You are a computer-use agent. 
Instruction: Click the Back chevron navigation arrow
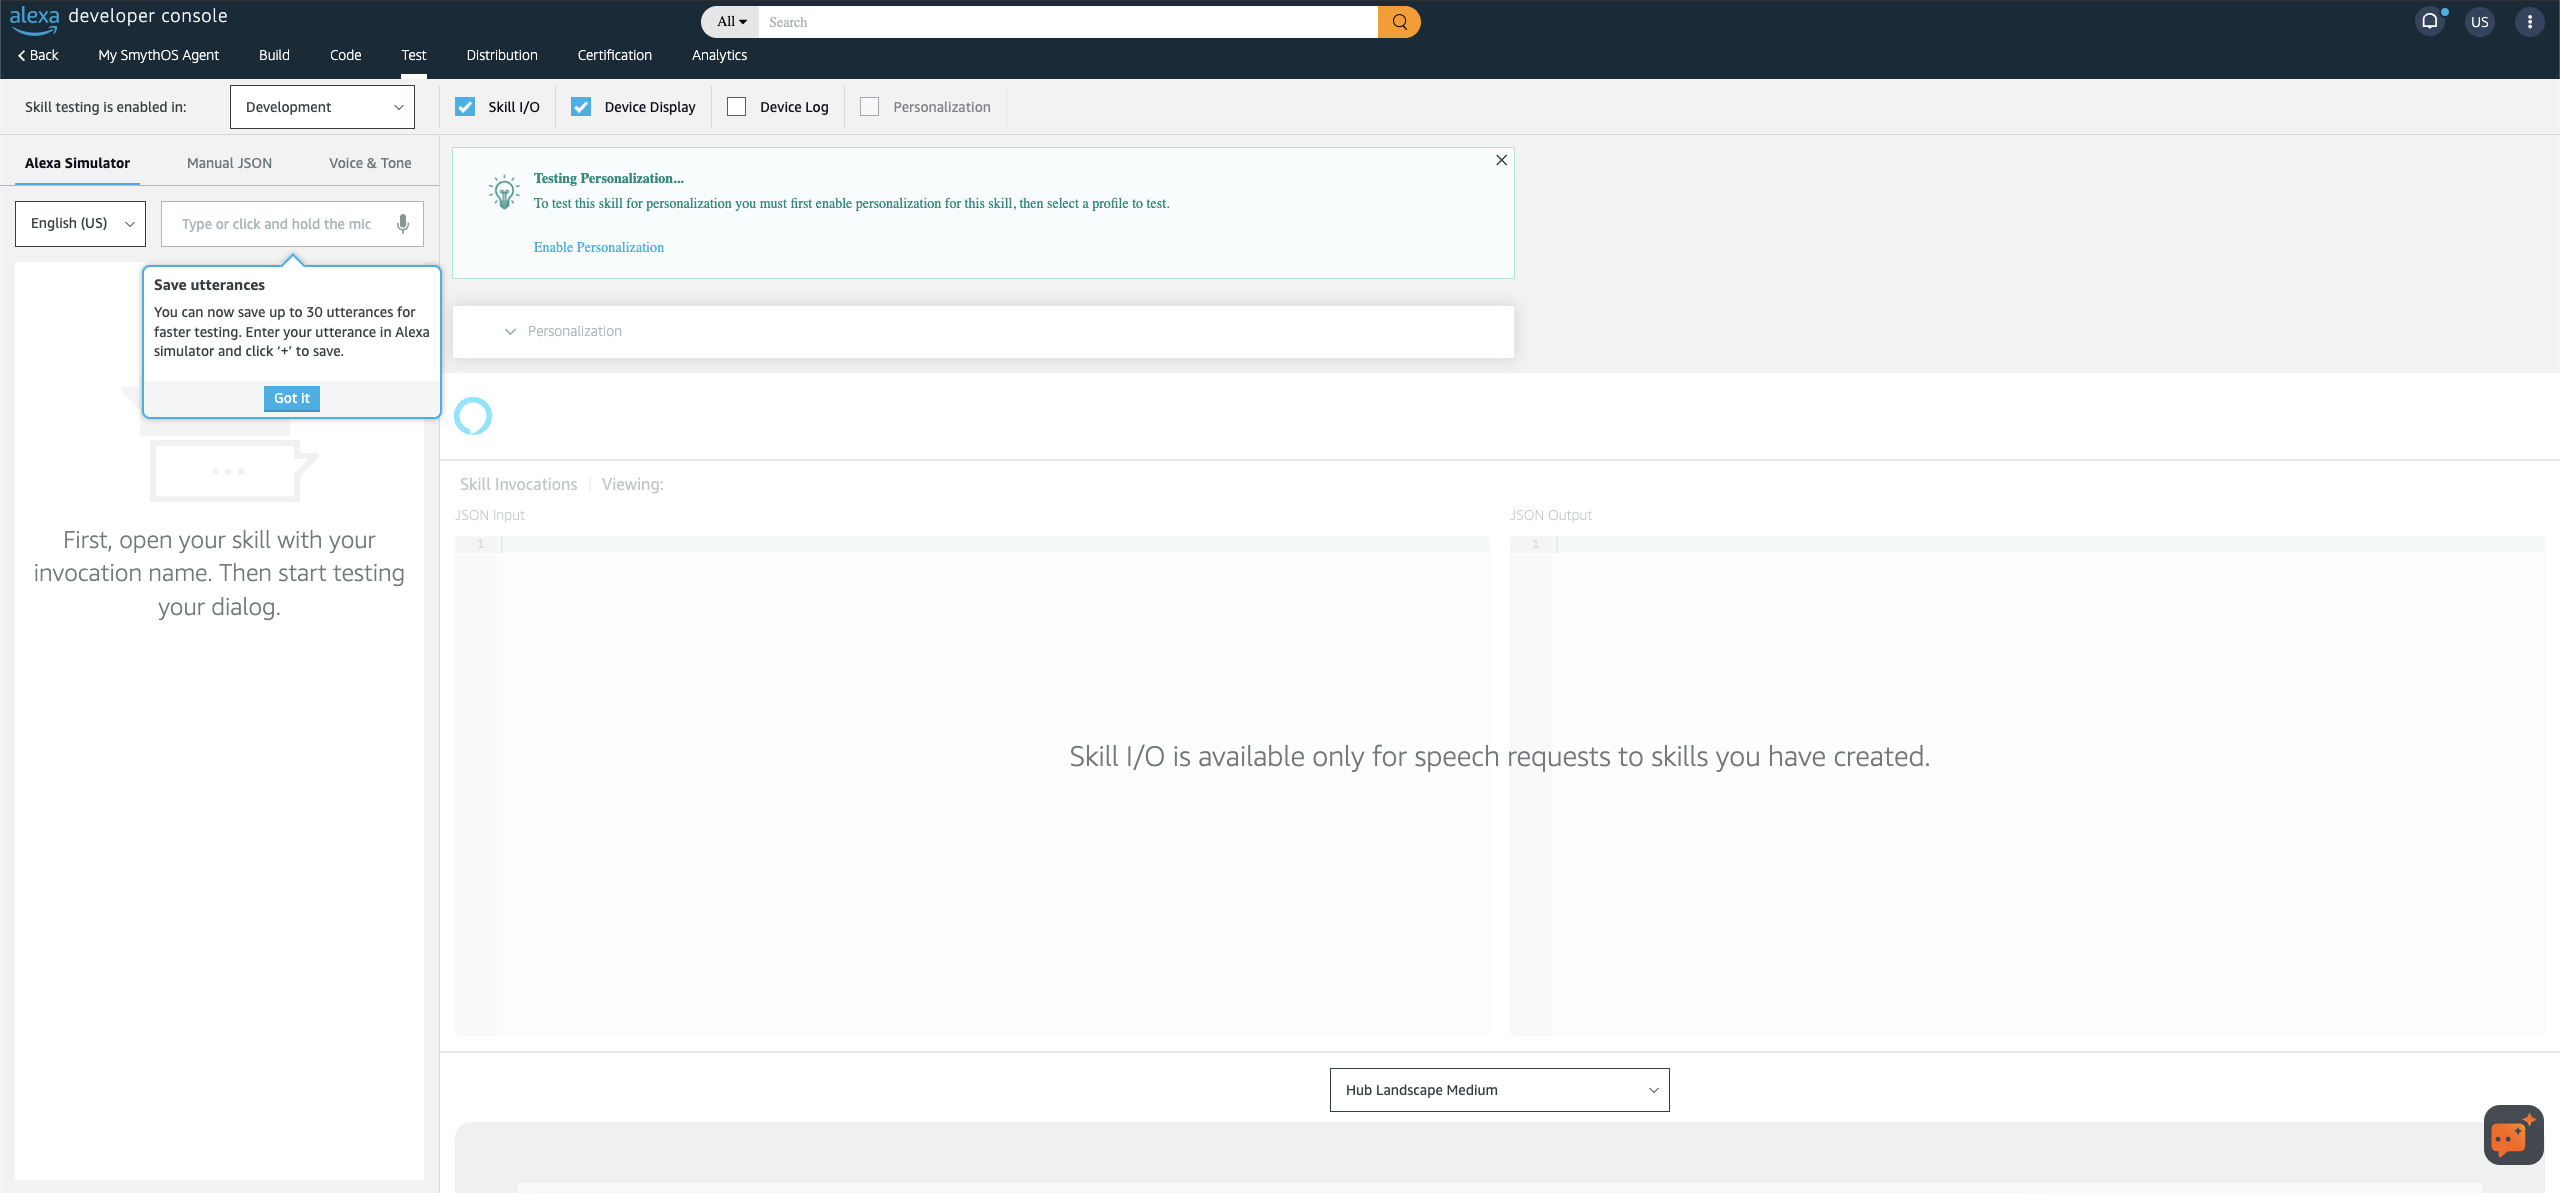tap(21, 55)
